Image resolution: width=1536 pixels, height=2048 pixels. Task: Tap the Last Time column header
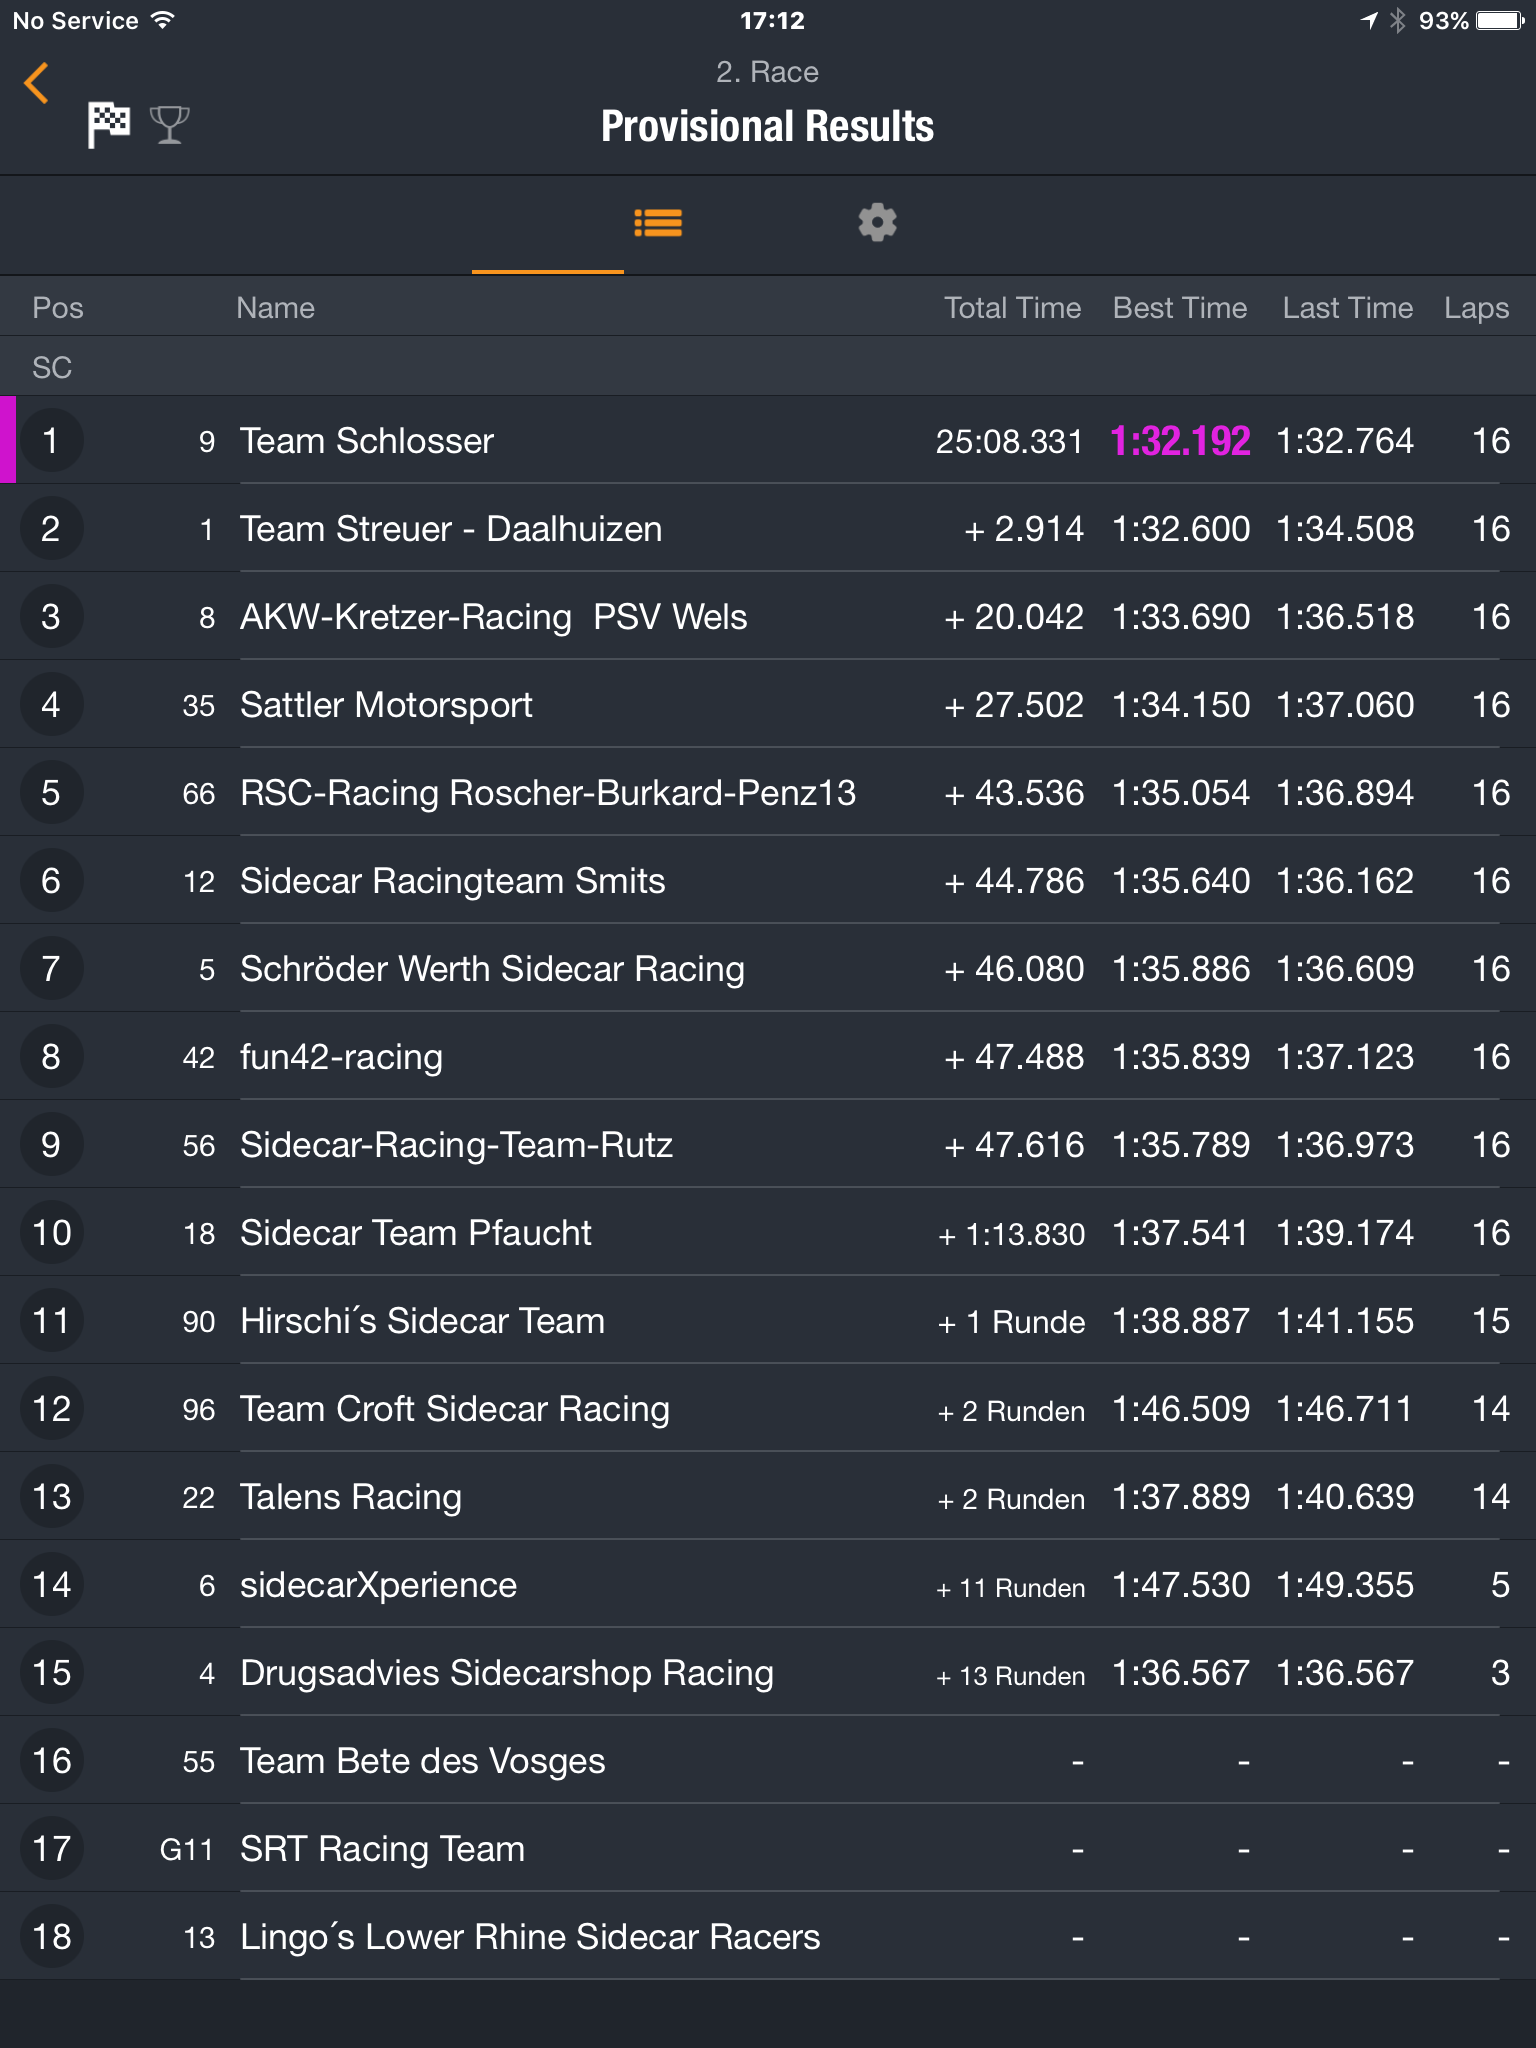(1348, 308)
